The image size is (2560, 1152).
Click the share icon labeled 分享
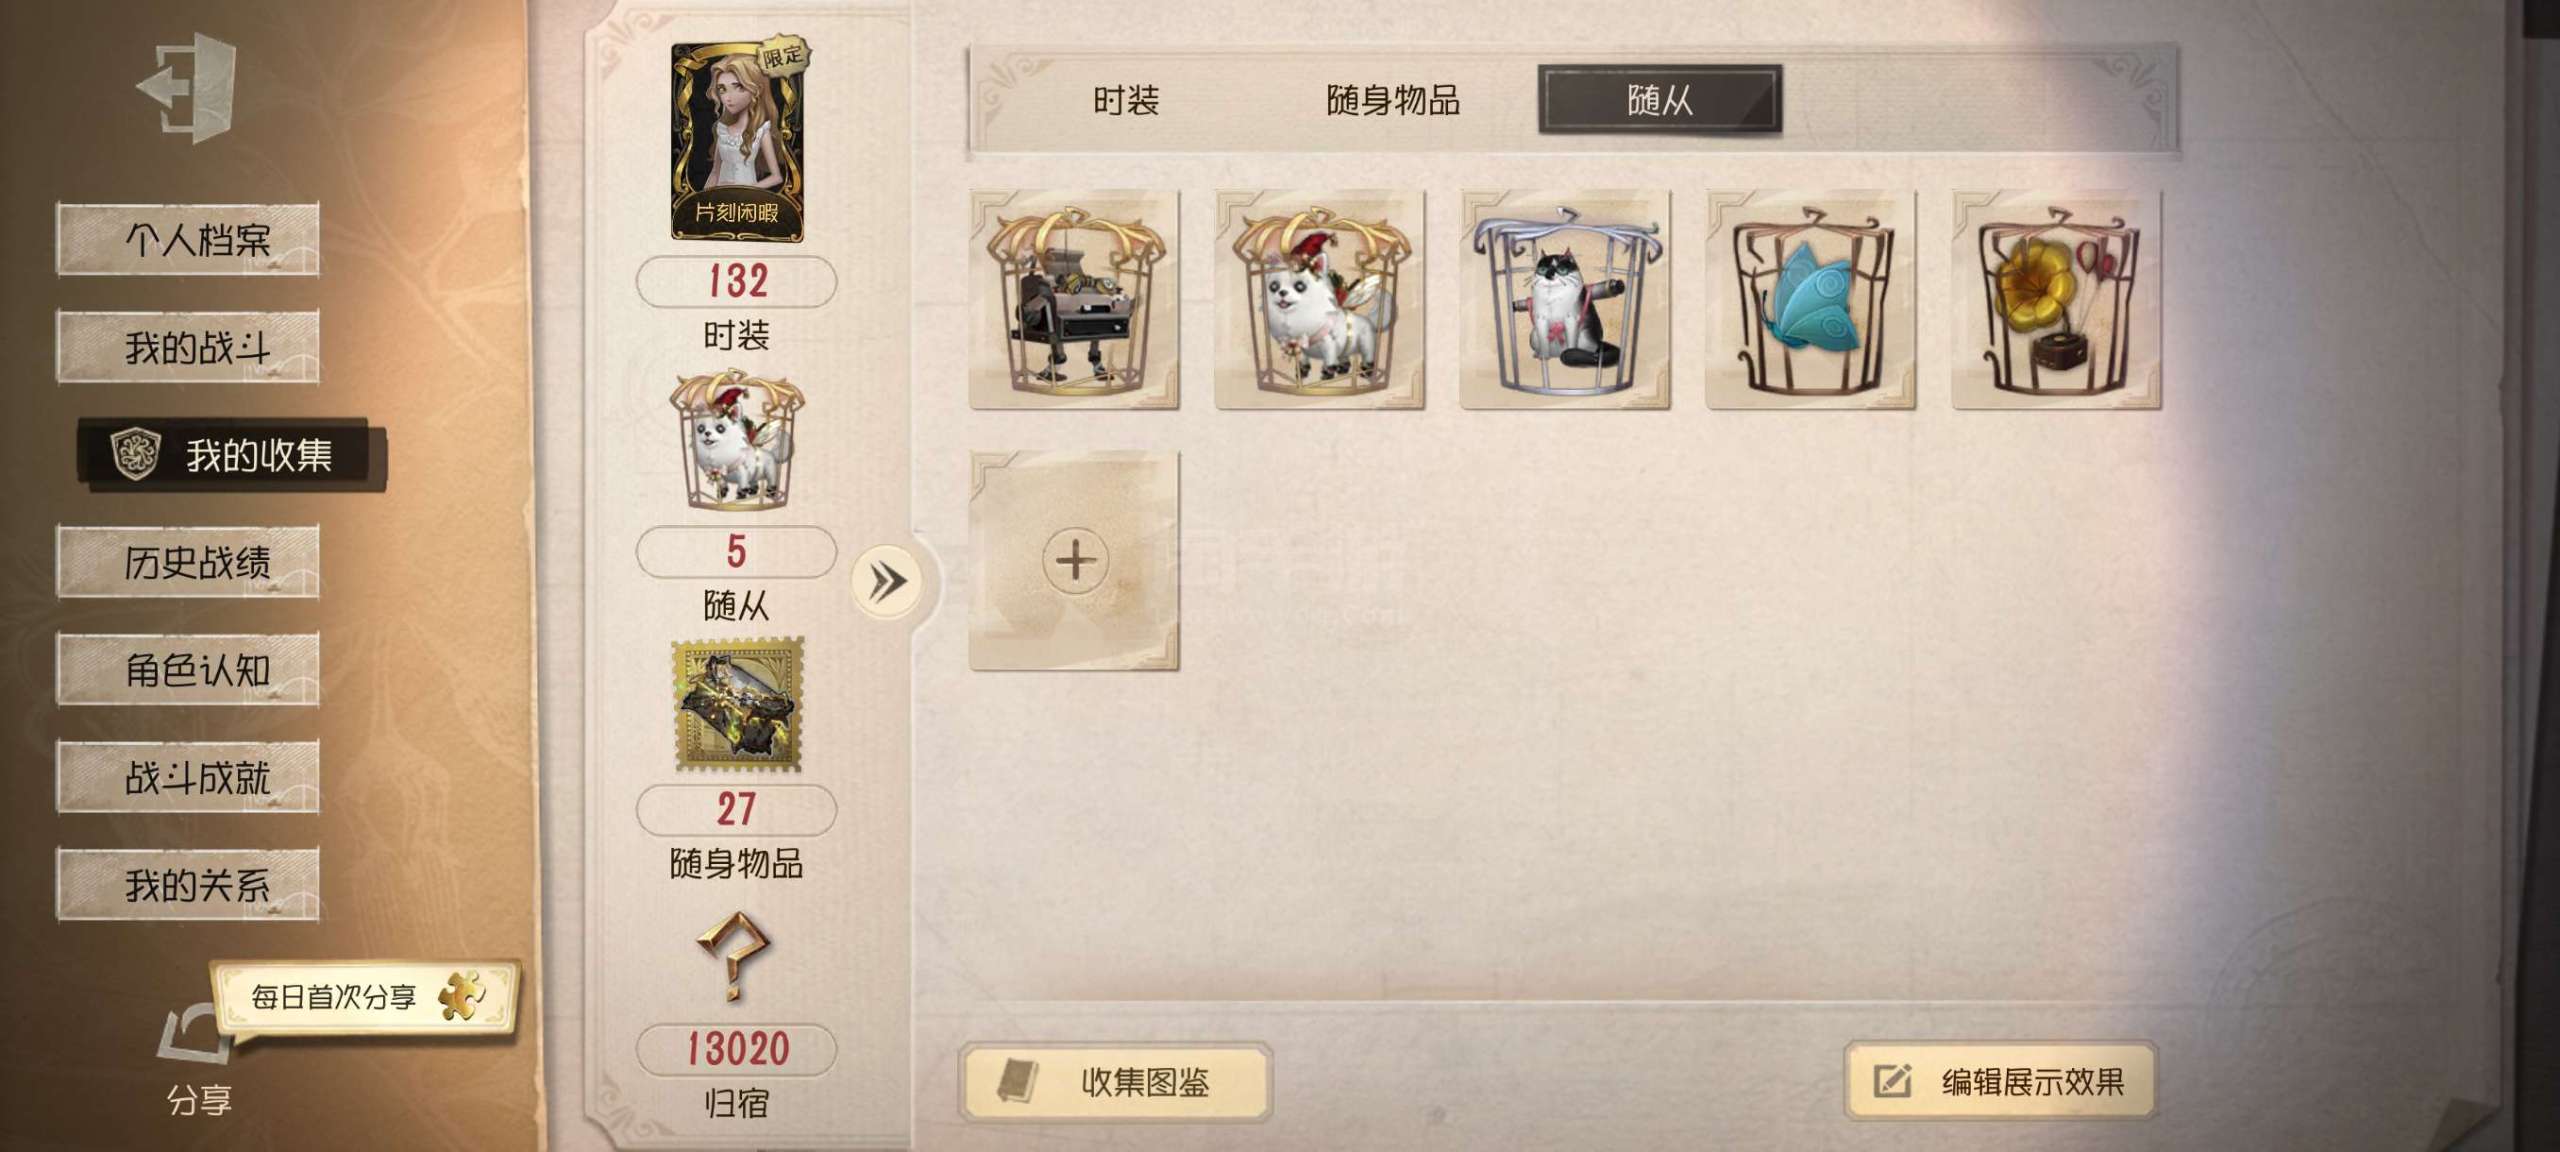pyautogui.click(x=197, y=1060)
